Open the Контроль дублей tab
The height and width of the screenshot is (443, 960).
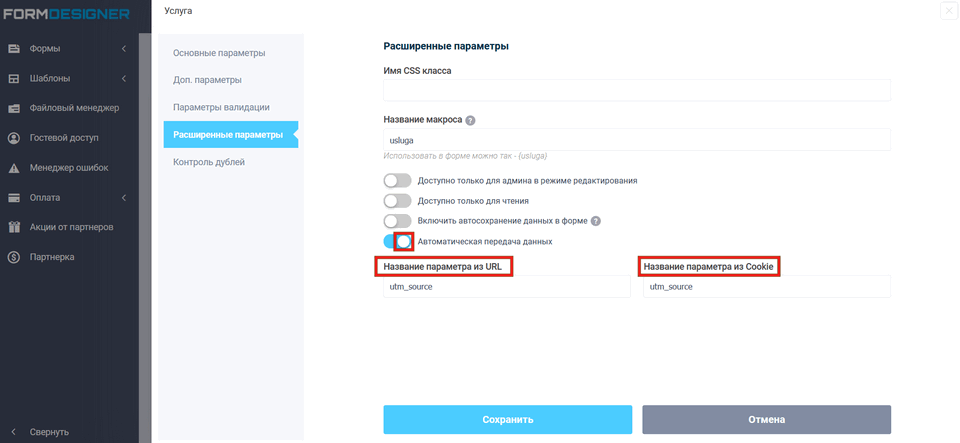tap(208, 162)
